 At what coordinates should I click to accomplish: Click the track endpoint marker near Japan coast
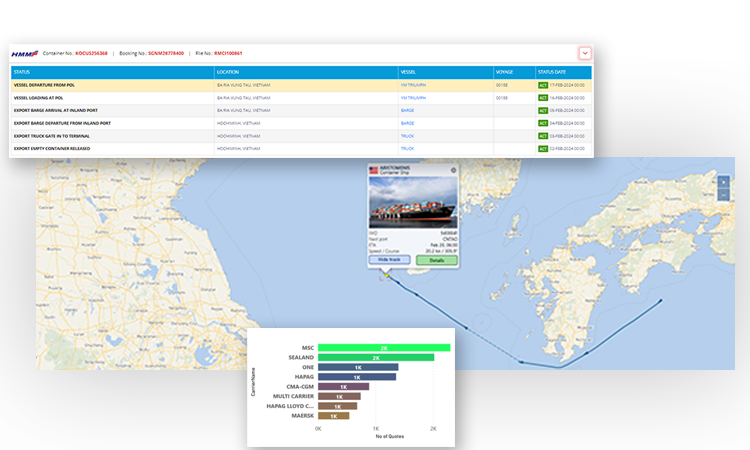661,300
